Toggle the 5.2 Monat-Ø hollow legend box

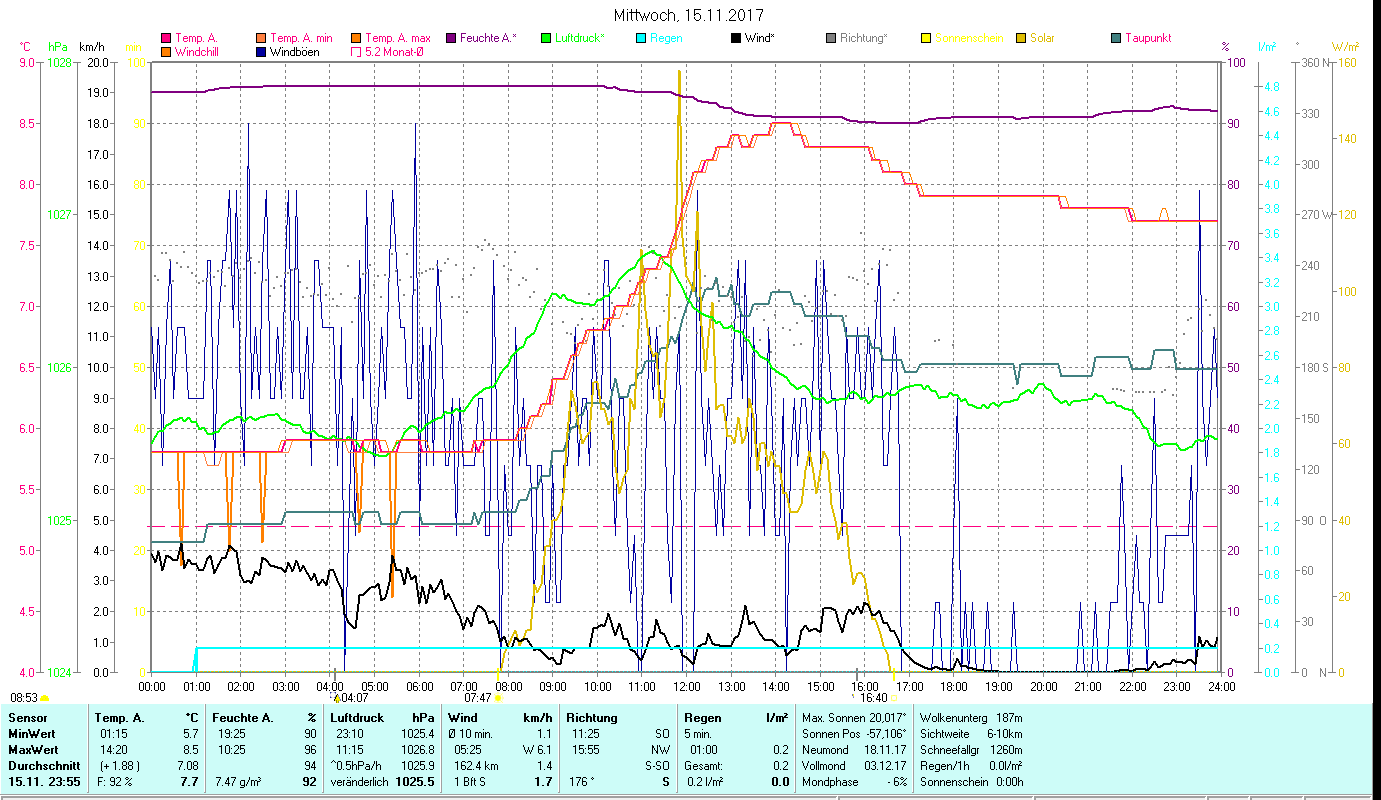click(356, 51)
